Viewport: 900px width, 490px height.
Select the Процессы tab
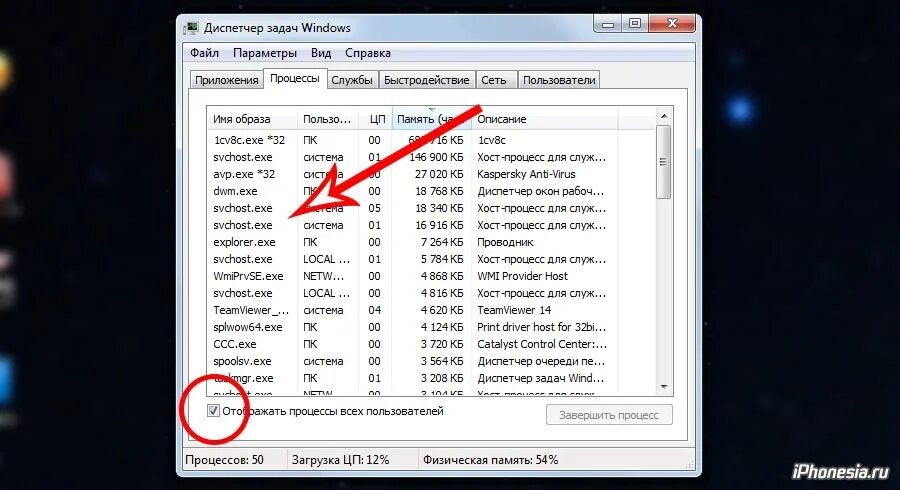(294, 79)
